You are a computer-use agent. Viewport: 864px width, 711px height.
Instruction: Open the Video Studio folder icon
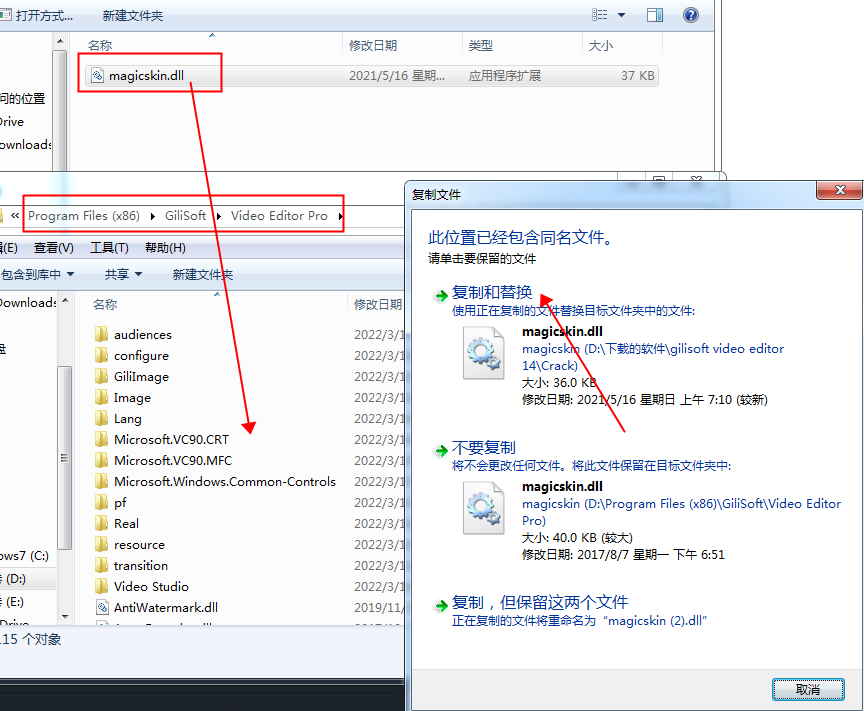pyautogui.click(x=101, y=586)
